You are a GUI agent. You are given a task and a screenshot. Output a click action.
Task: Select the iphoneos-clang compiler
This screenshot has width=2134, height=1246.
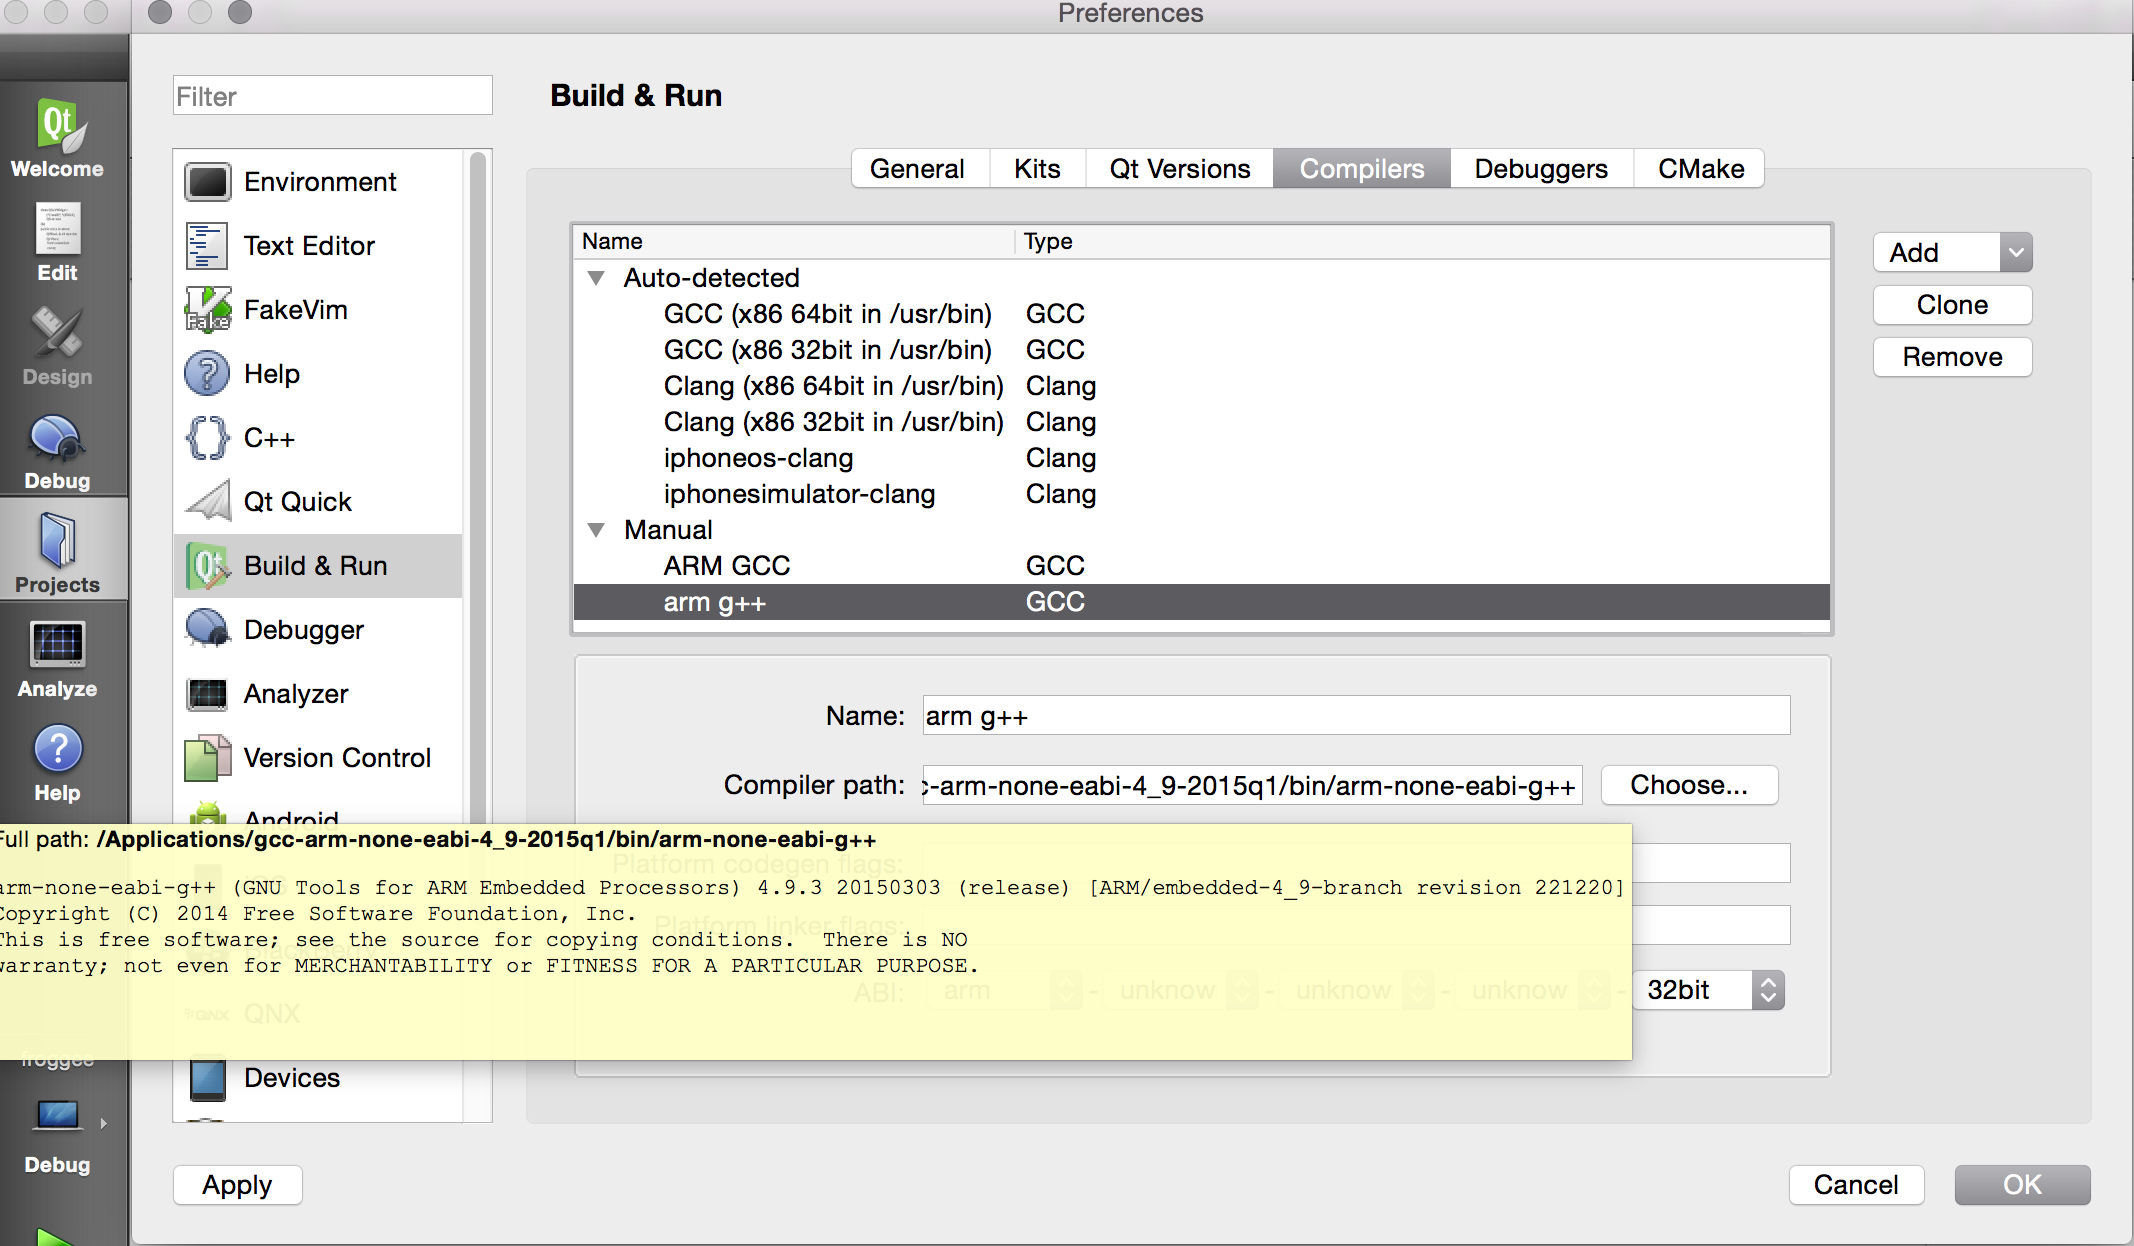tap(1202, 458)
